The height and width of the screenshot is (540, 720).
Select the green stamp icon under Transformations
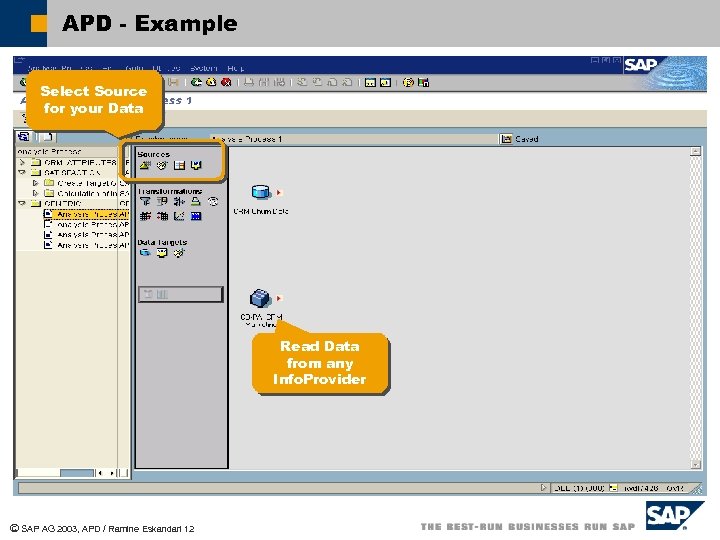[196, 202]
